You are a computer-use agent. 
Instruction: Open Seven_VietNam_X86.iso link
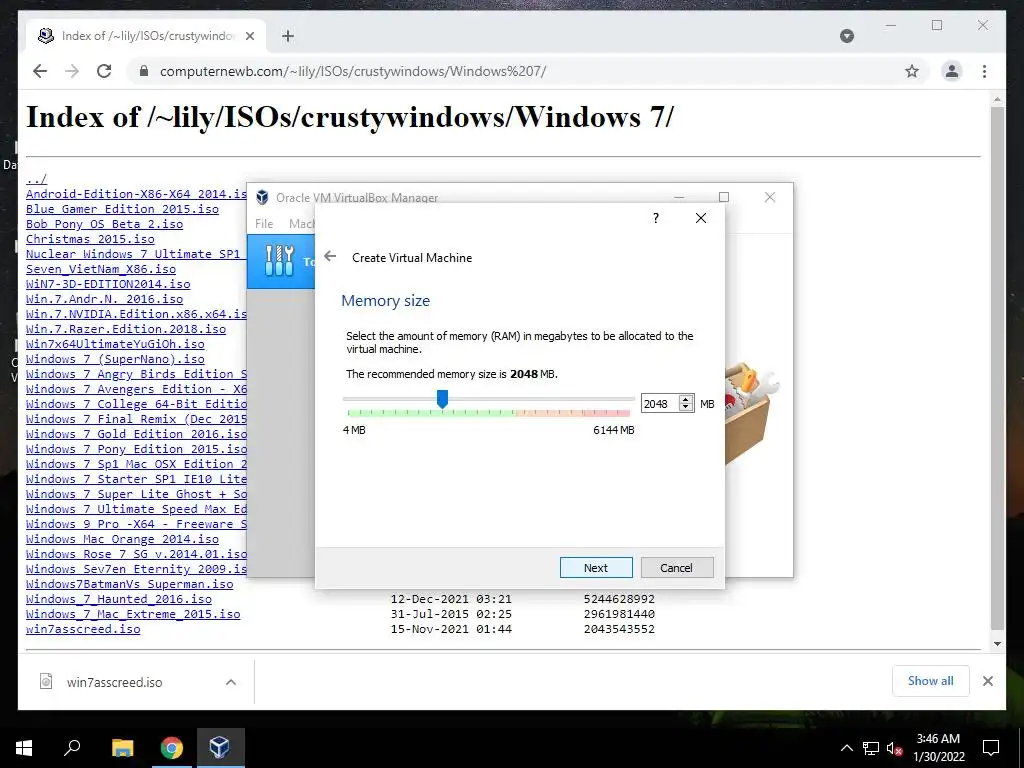[101, 269]
